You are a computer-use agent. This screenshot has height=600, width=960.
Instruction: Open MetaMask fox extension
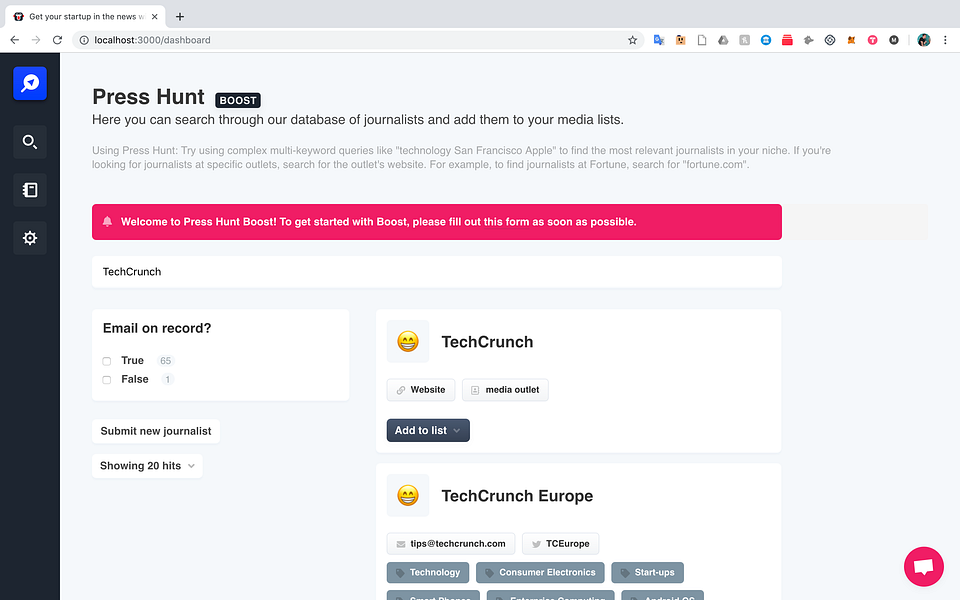point(851,40)
